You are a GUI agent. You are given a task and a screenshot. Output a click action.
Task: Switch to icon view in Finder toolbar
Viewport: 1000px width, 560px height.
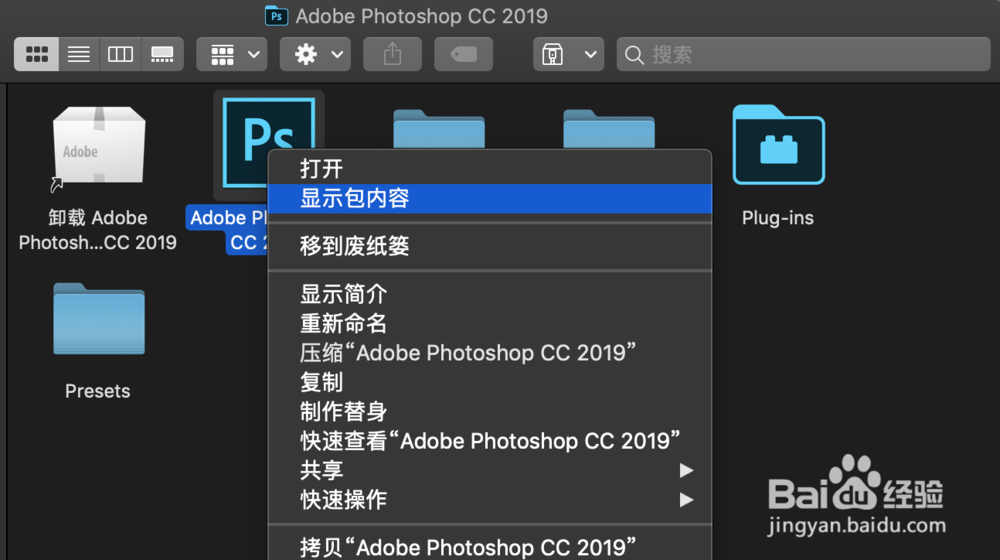tap(36, 55)
